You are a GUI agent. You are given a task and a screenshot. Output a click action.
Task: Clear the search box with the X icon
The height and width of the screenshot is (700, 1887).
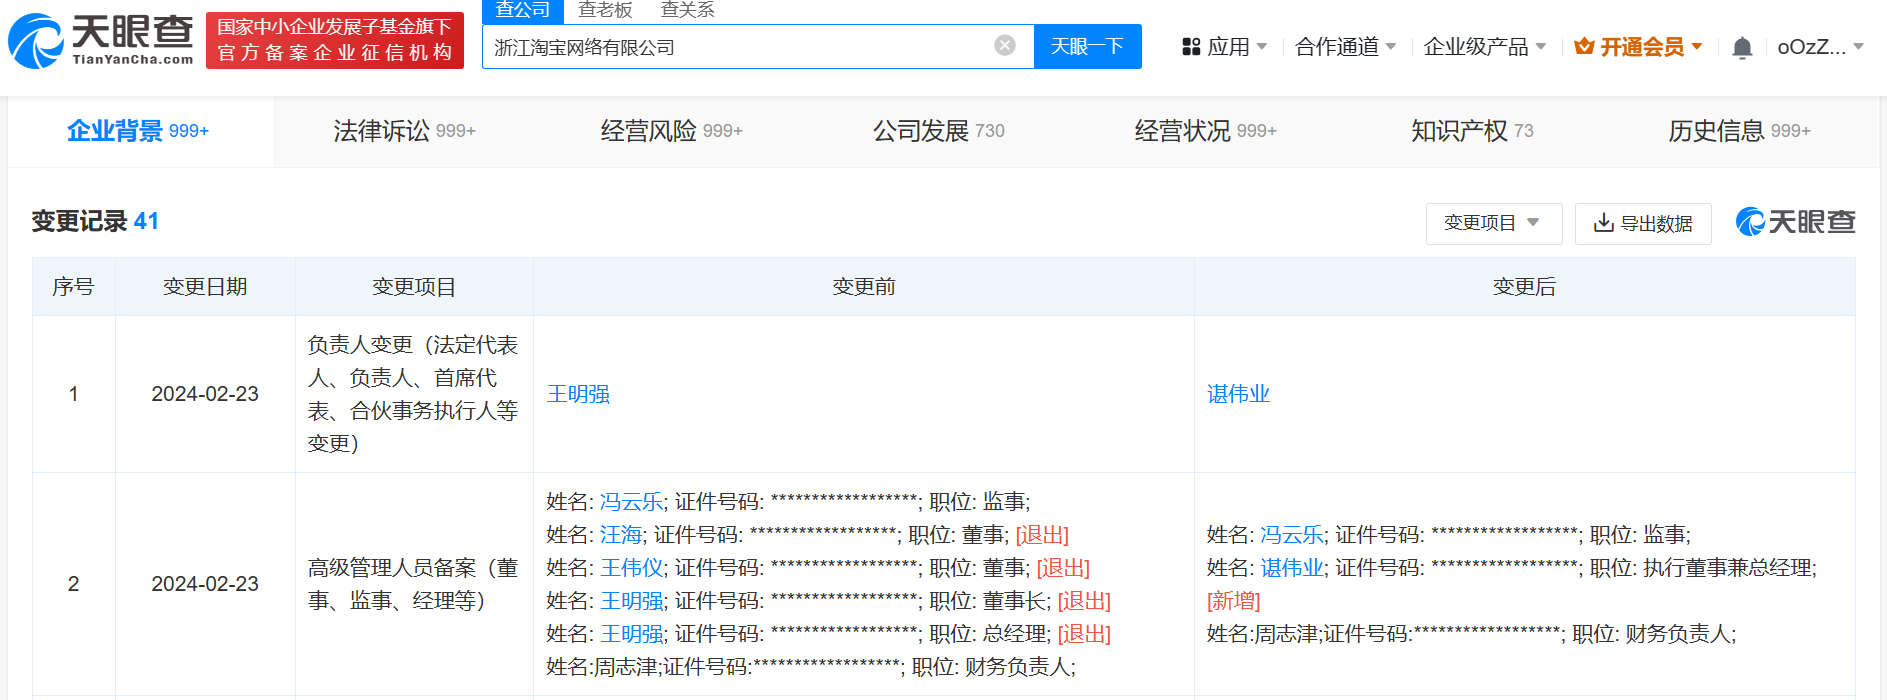coord(1005,46)
